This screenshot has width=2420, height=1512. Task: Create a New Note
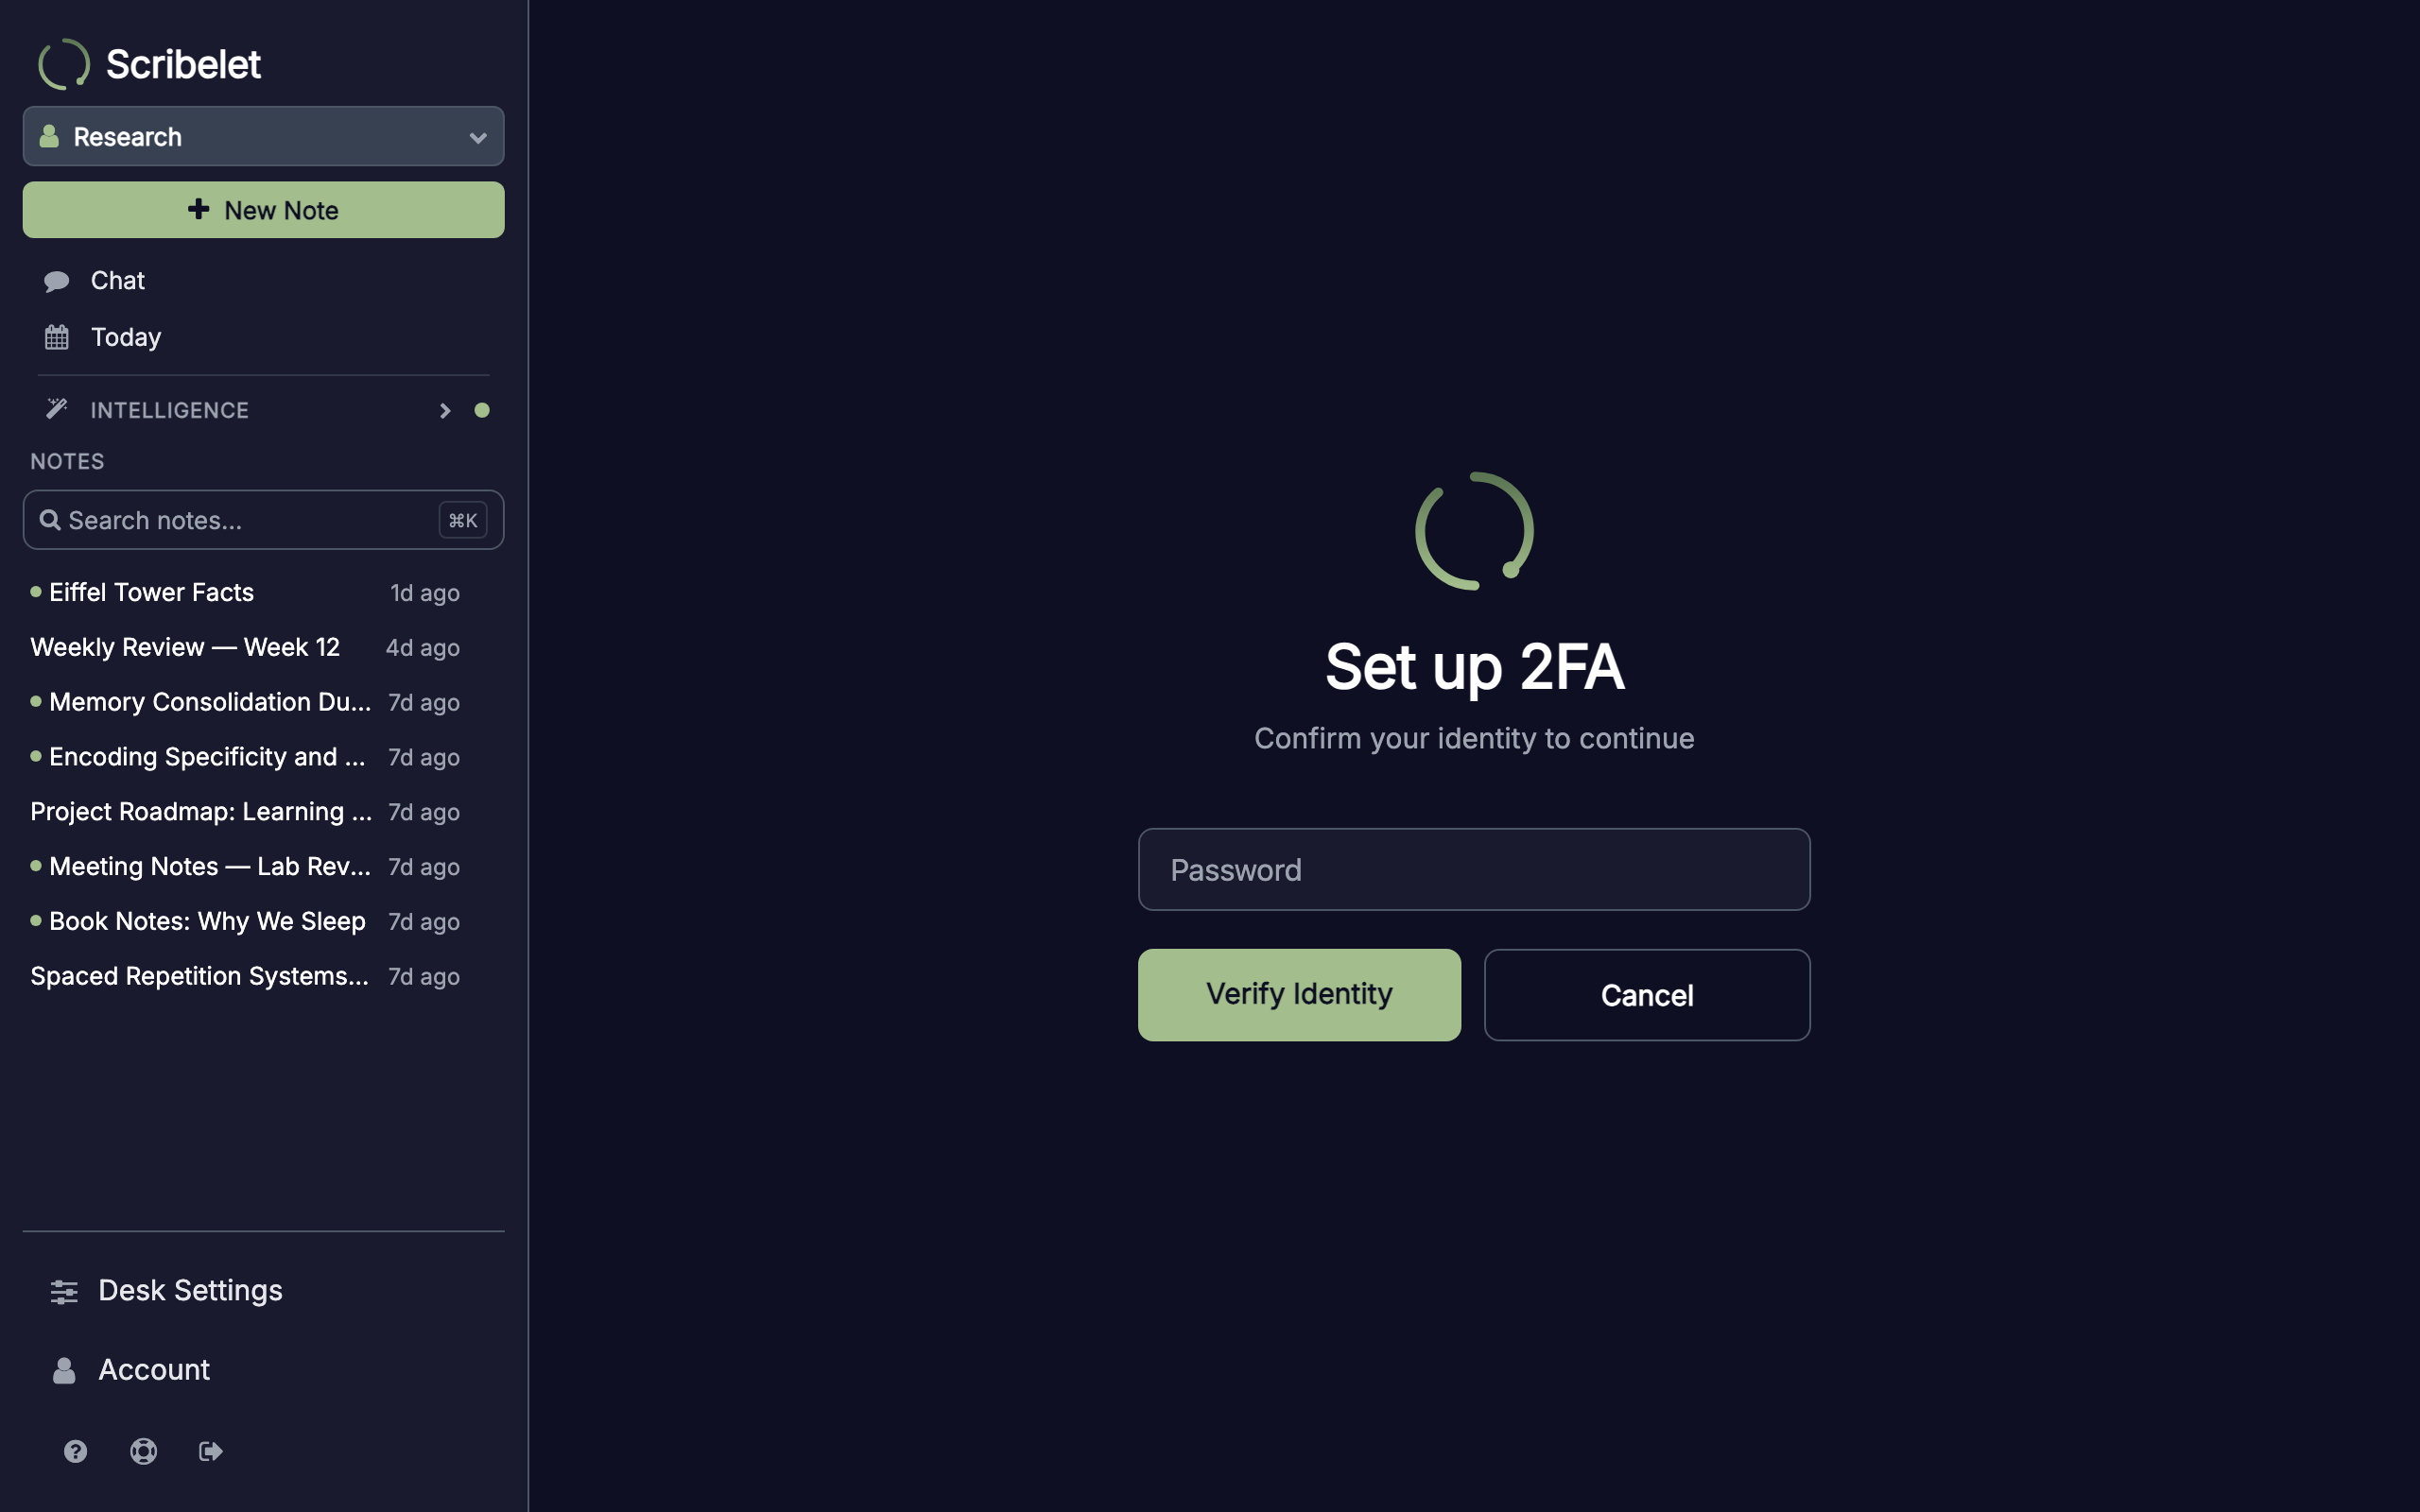pyautogui.click(x=263, y=210)
